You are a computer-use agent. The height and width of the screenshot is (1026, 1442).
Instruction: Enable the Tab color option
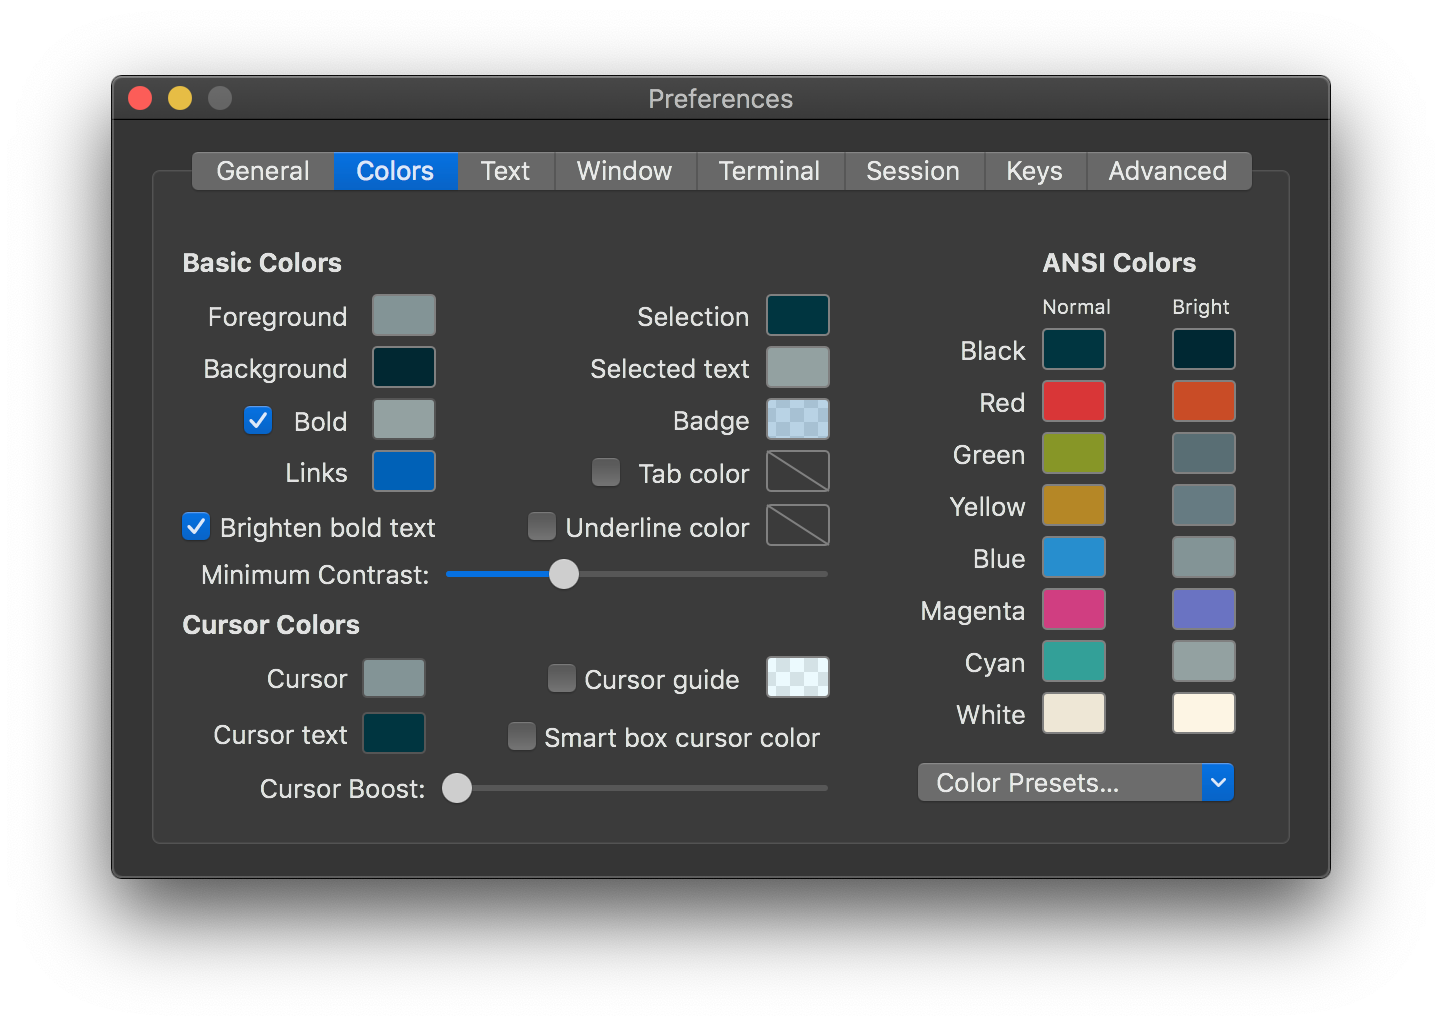[x=606, y=471]
